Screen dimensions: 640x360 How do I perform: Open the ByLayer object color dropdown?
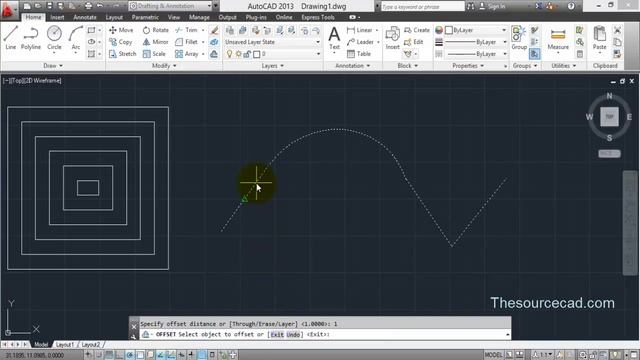coord(476,30)
